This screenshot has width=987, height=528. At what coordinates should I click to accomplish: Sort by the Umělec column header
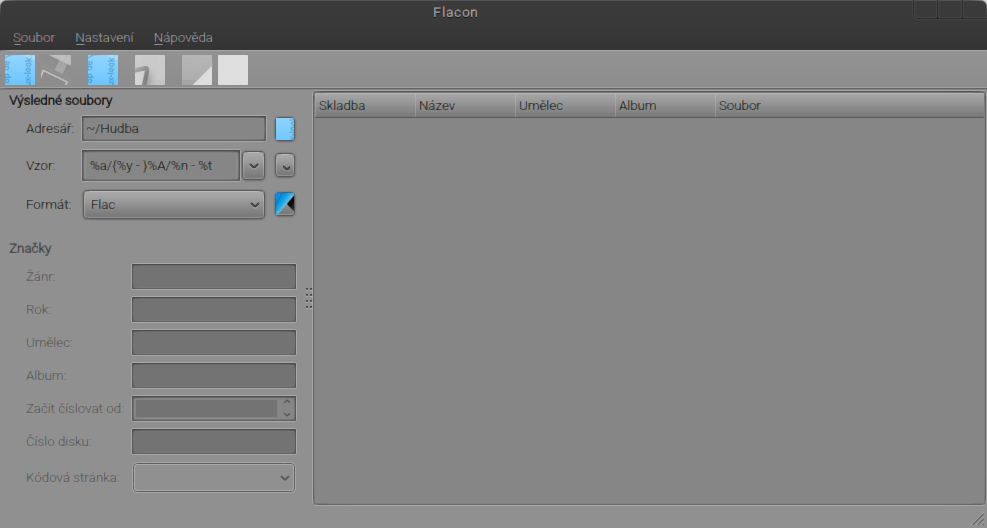(x=565, y=106)
